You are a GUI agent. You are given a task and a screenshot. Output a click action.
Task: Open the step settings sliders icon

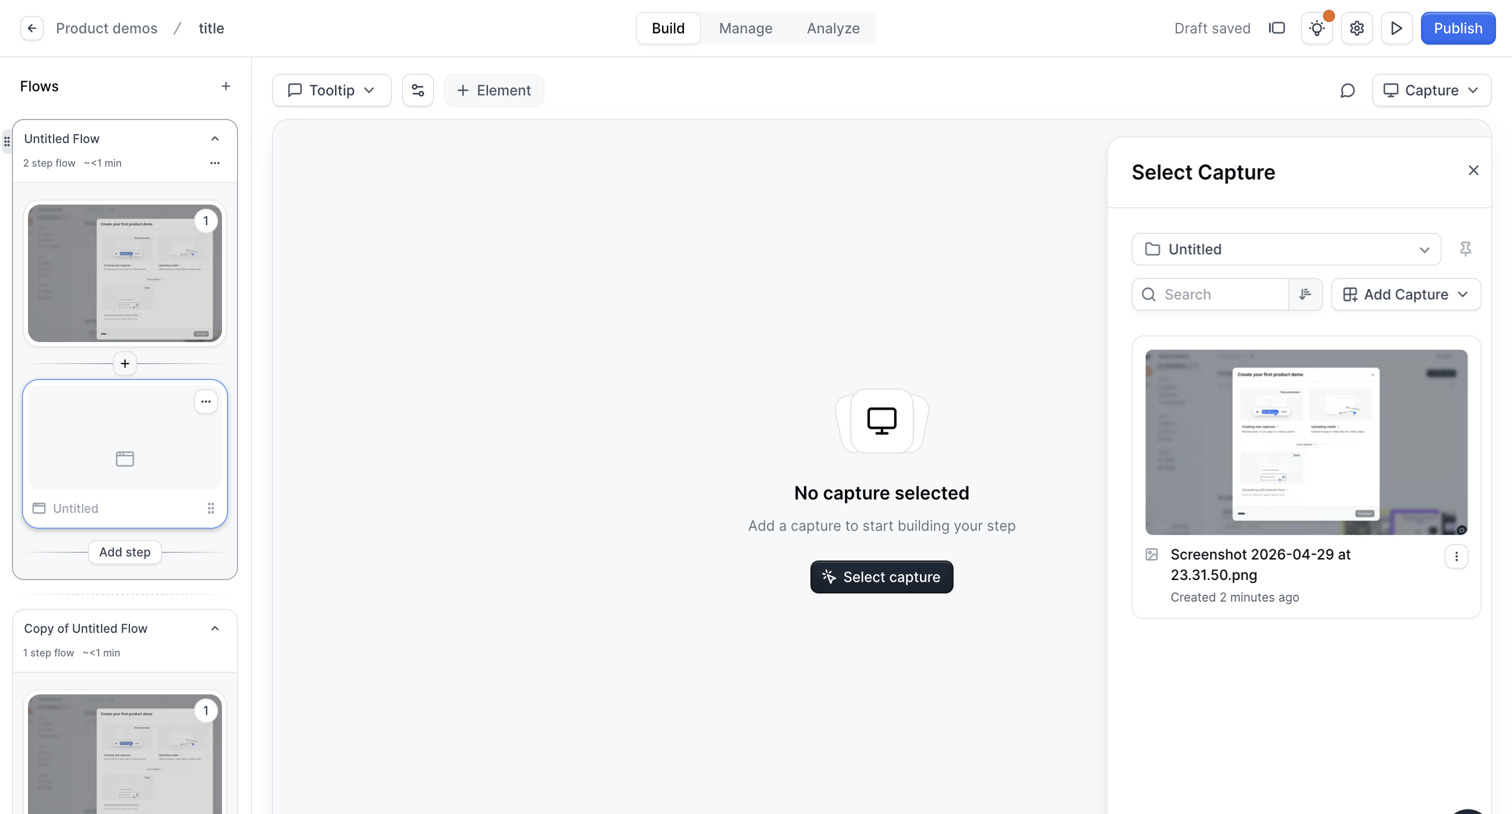pos(418,90)
